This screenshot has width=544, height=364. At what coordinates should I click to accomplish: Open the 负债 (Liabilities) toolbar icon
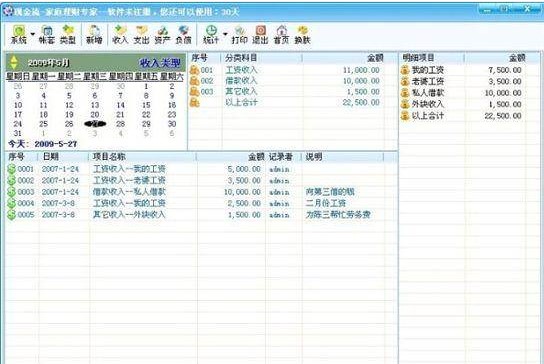[184, 35]
